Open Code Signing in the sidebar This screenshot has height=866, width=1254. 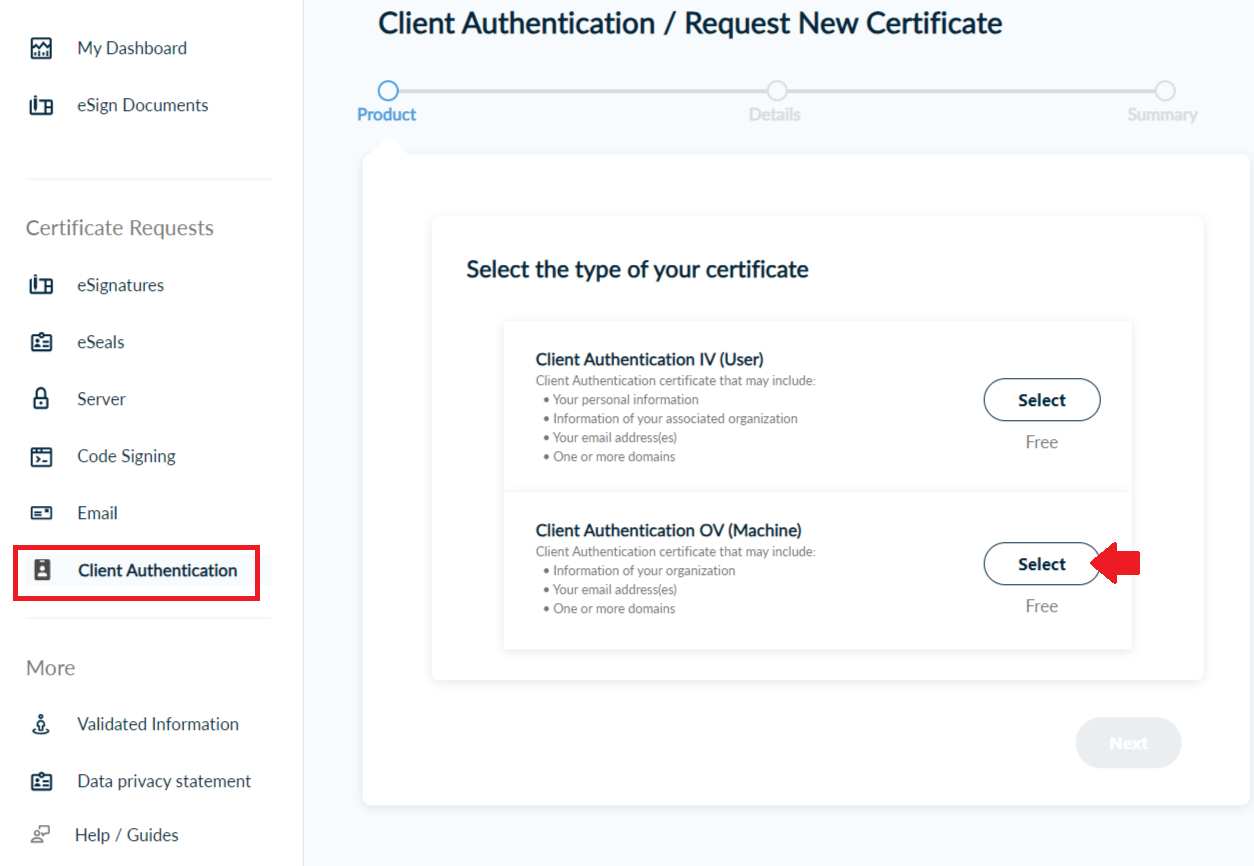126,456
